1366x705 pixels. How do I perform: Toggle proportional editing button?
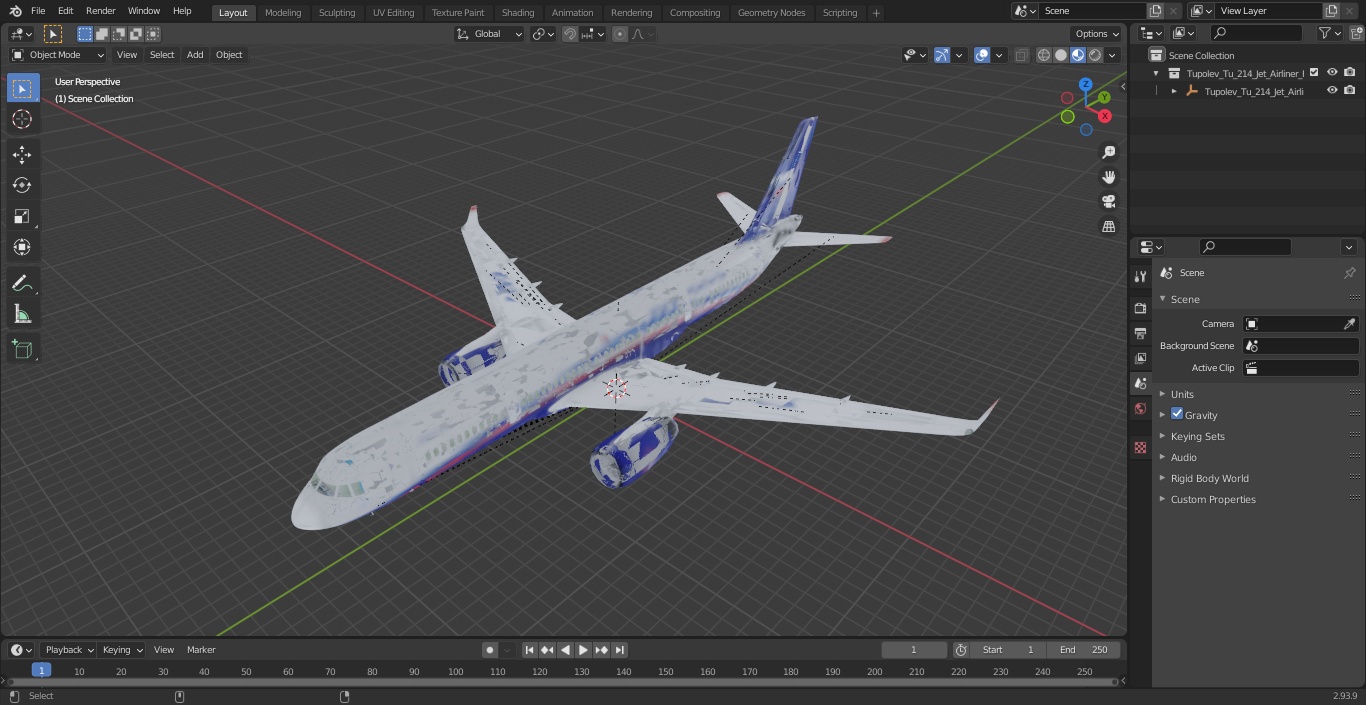pyautogui.click(x=620, y=34)
